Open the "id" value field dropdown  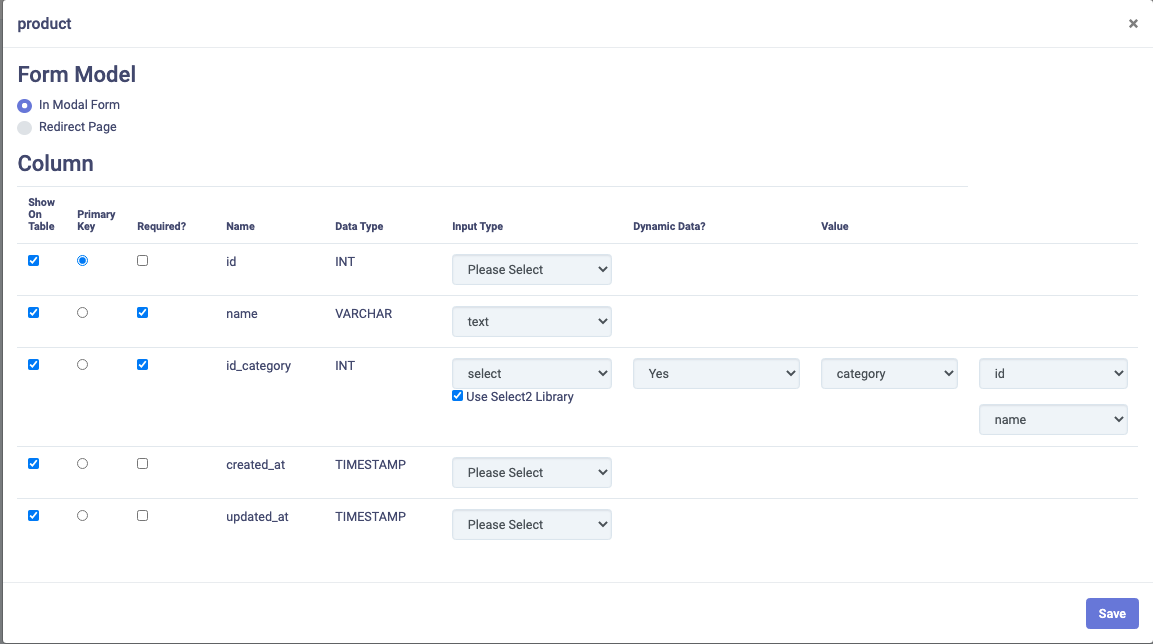click(1053, 373)
